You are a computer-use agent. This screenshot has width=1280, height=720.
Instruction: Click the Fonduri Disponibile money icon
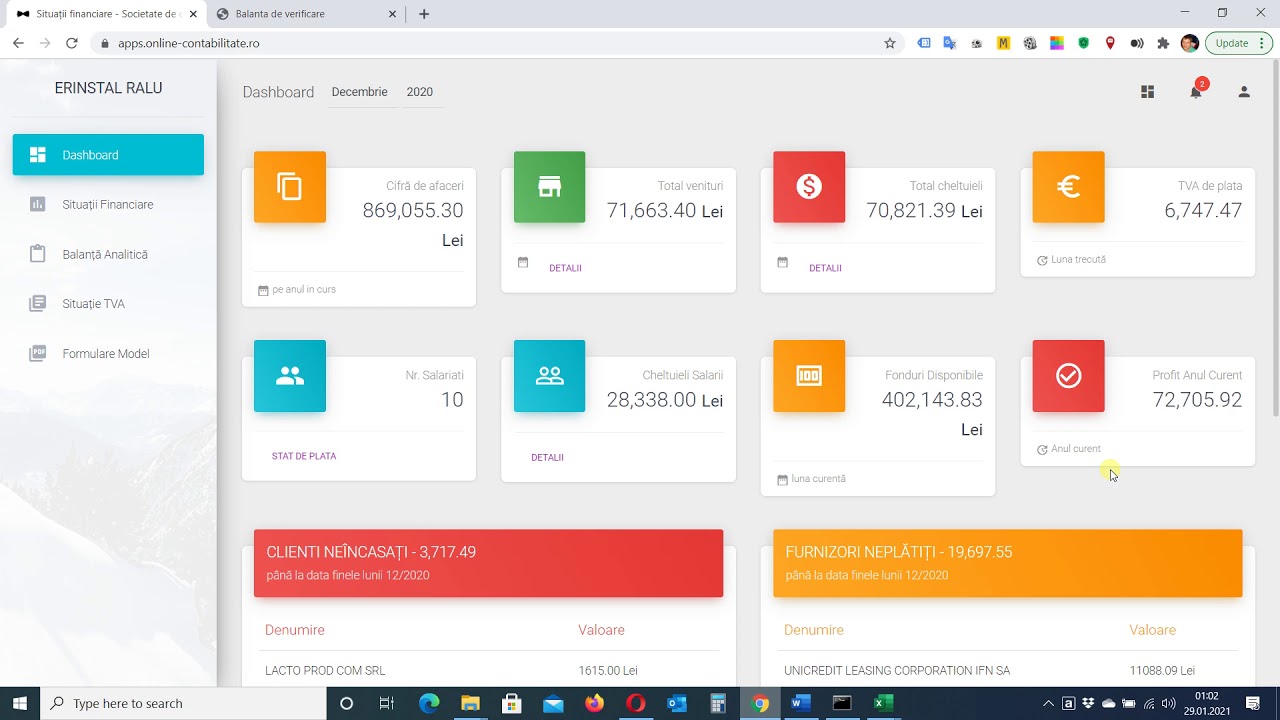click(x=809, y=376)
